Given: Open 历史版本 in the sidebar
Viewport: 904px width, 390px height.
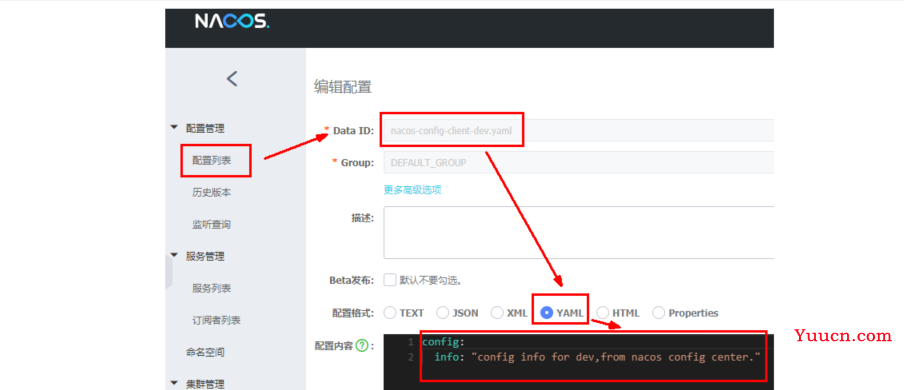Looking at the screenshot, I should pyautogui.click(x=212, y=192).
